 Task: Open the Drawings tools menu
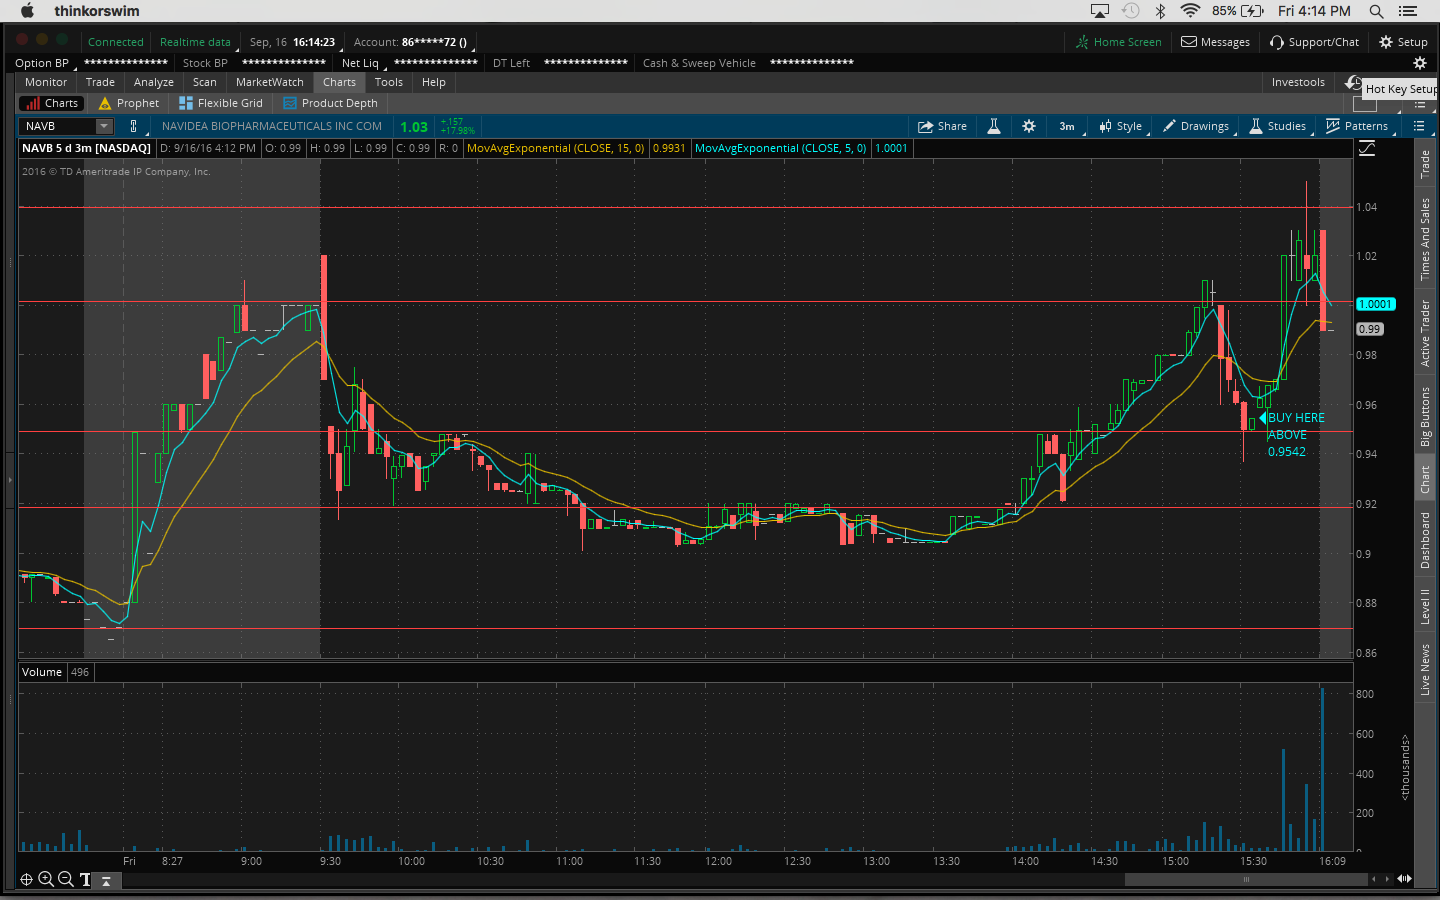1196,126
